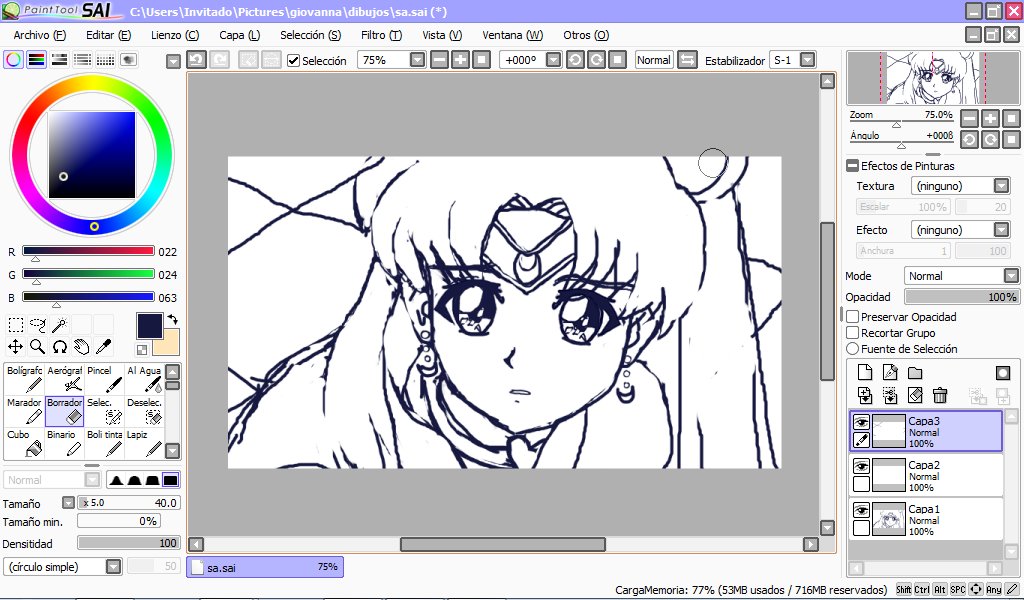Collapse the Efectos de Pinturas section
Screen dimensions: 1024x600
point(852,166)
